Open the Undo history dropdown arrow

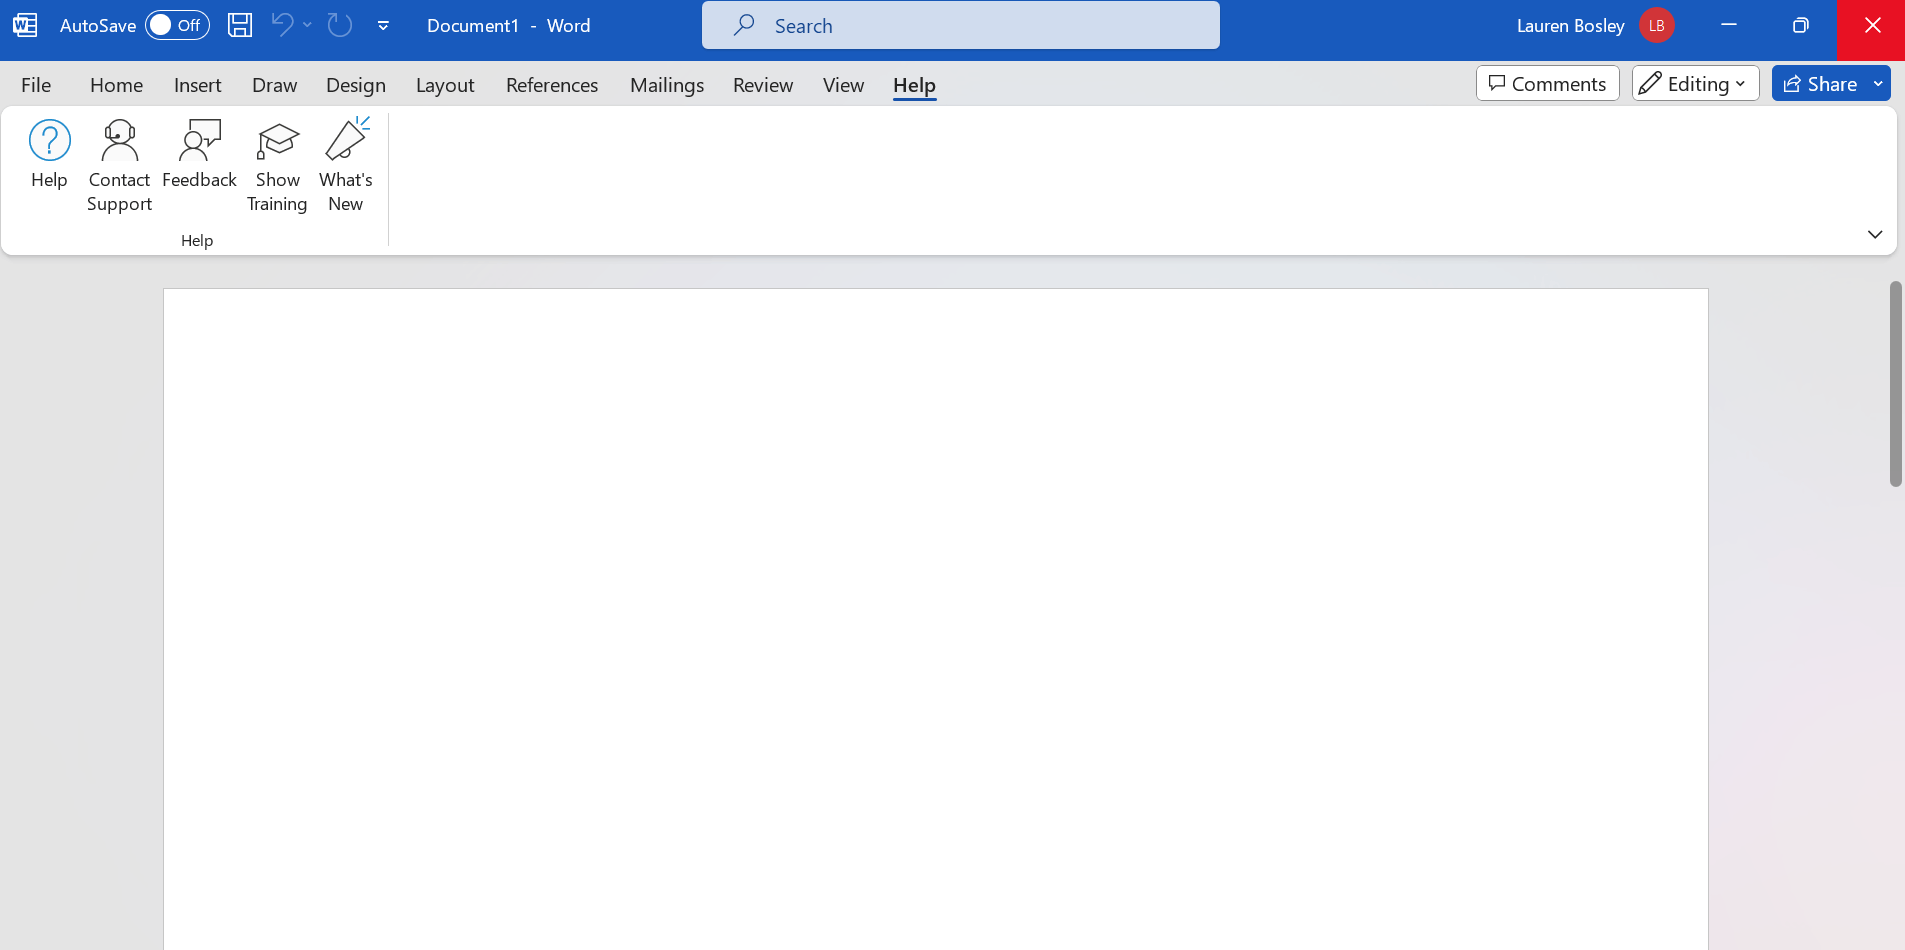click(x=307, y=25)
